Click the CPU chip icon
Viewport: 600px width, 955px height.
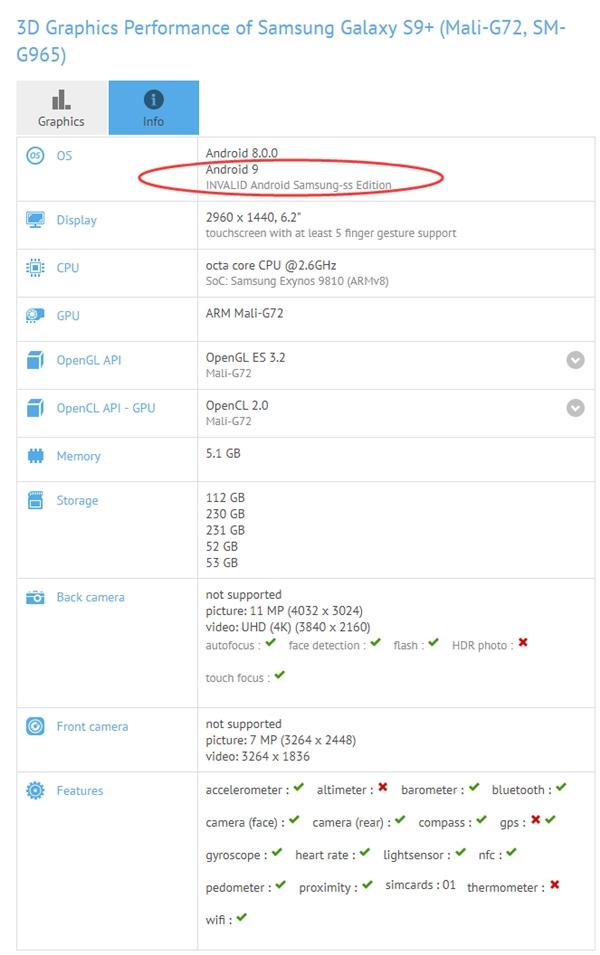click(35, 267)
